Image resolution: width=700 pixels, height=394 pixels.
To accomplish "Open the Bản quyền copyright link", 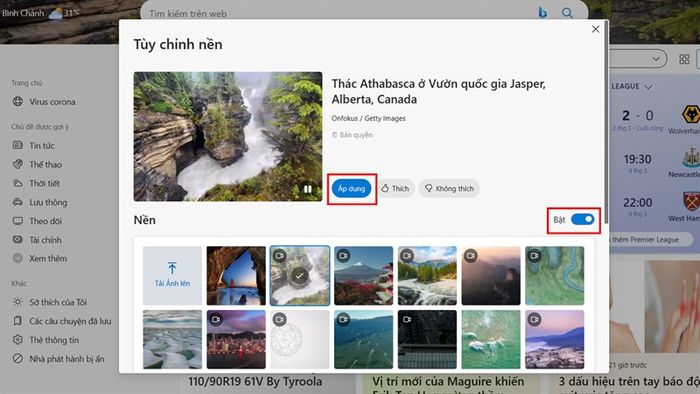I will 352,135.
